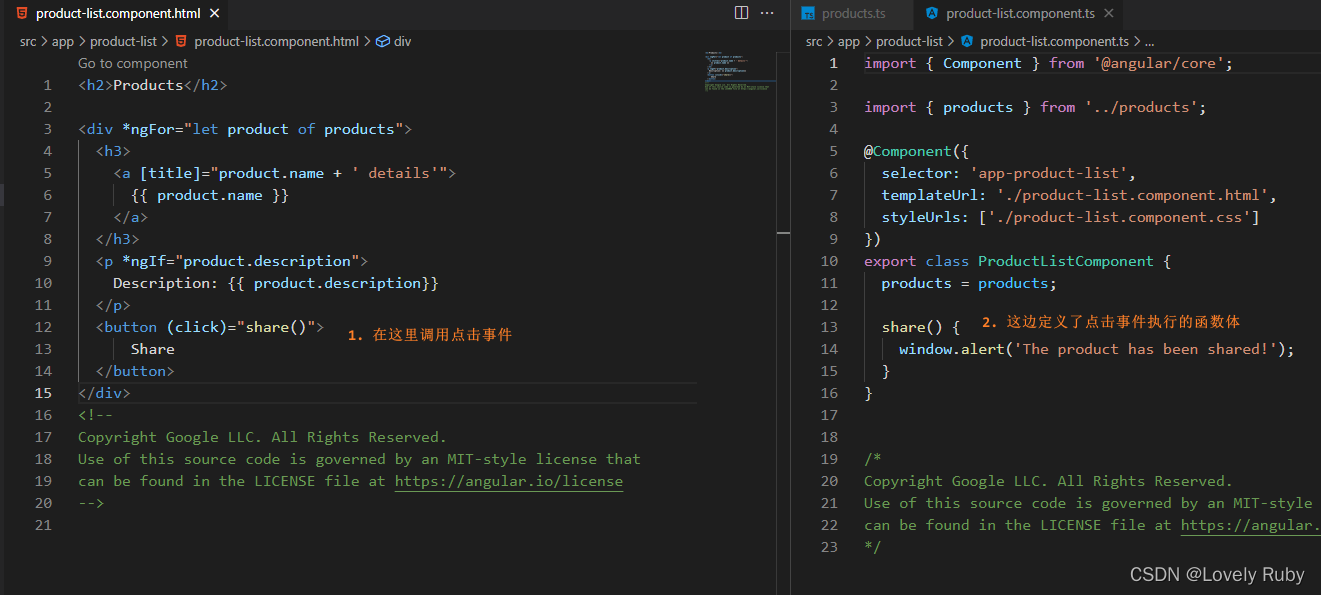The width and height of the screenshot is (1321, 595).
Task: Click the '</button>' closing tag
Action: (x=135, y=371)
